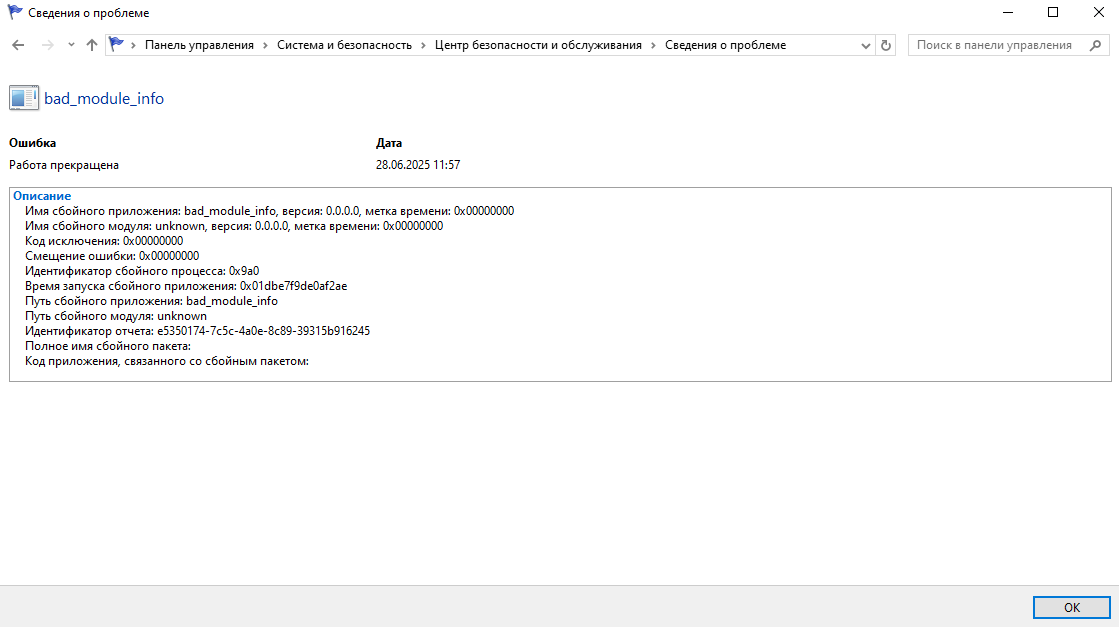Navigate to 'Панель управления' breadcrumb
Image resolution: width=1119 pixels, height=627 pixels.
click(x=199, y=45)
